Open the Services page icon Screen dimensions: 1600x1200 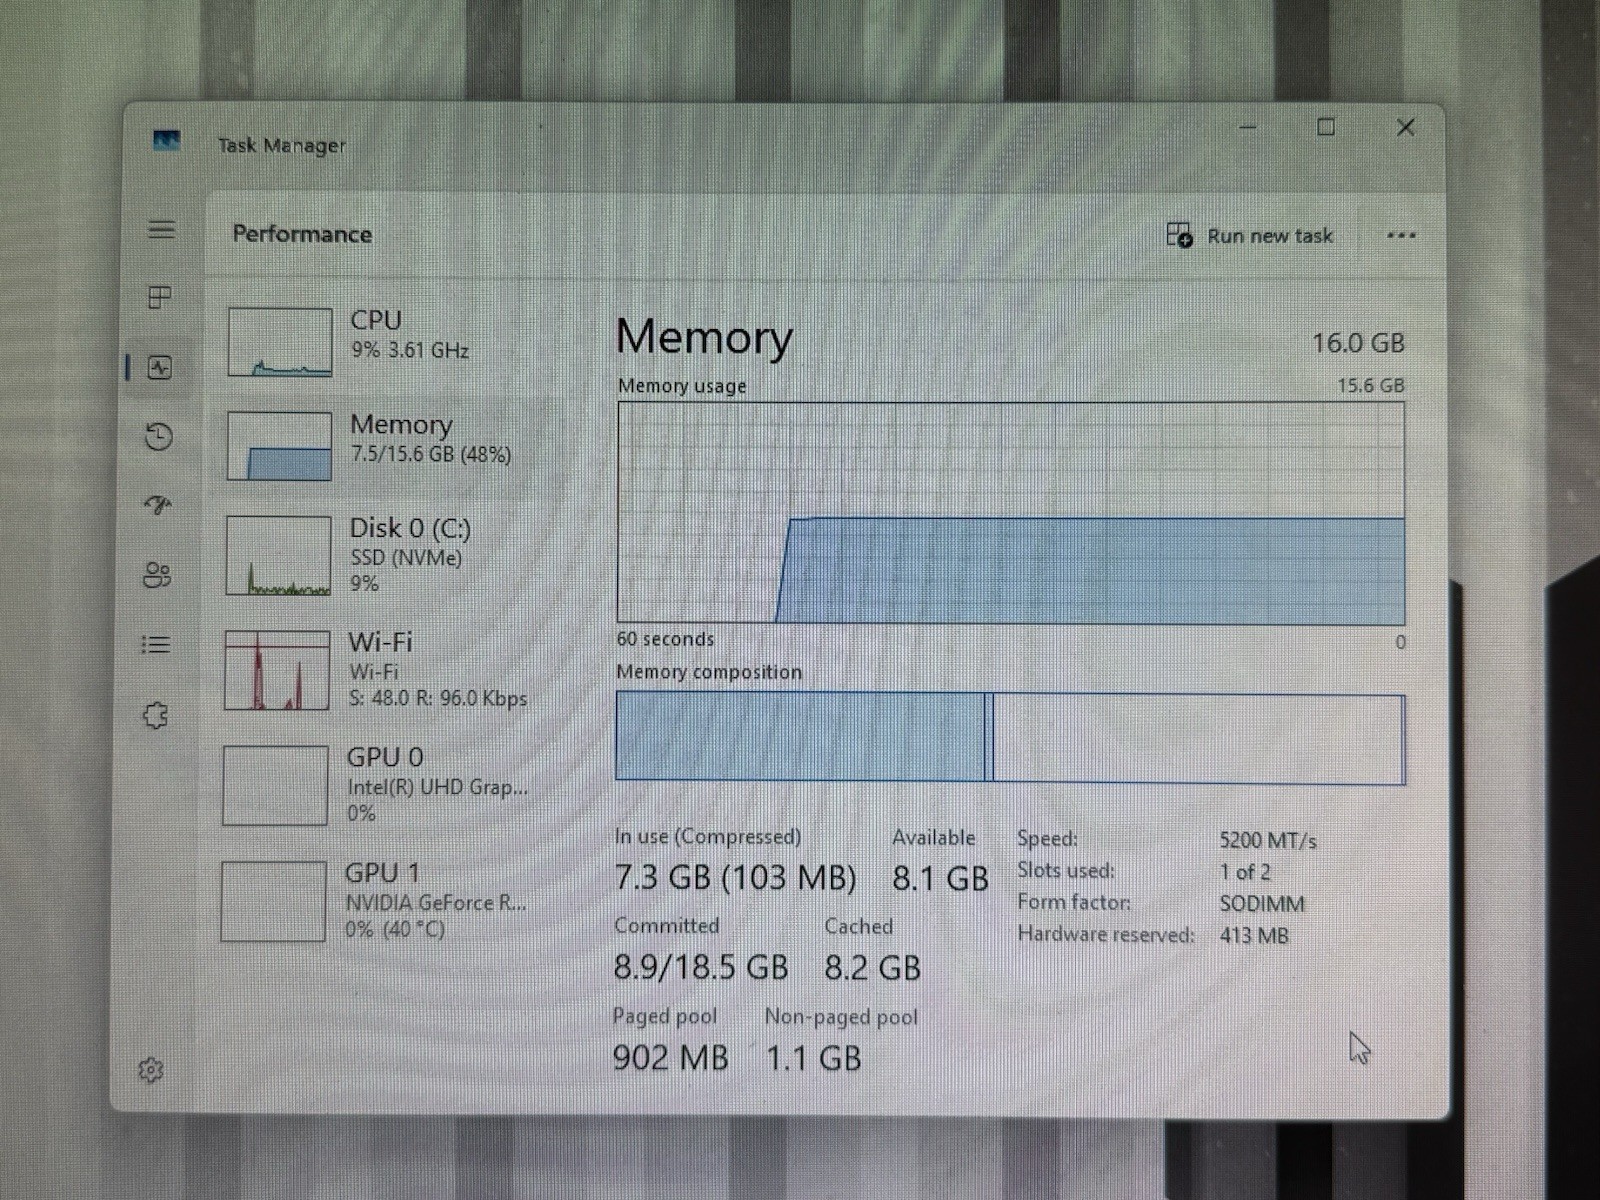click(155, 715)
